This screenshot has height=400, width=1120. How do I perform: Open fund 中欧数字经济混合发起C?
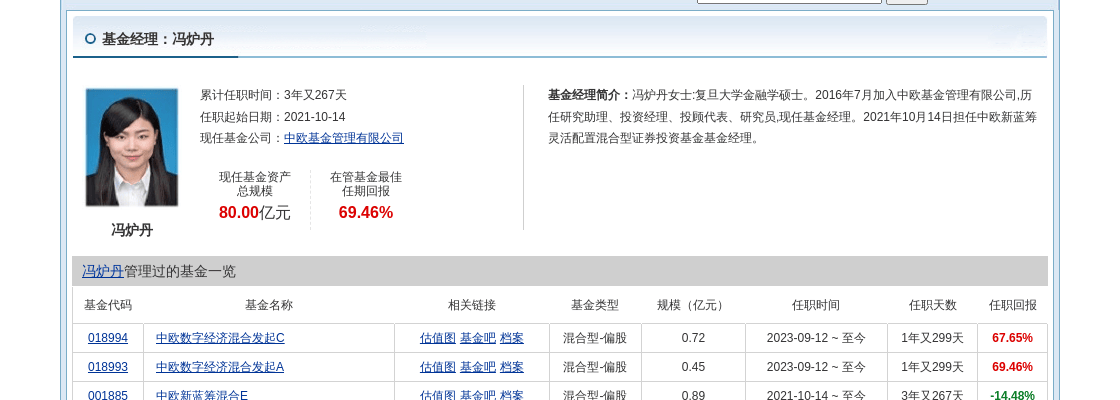220,338
